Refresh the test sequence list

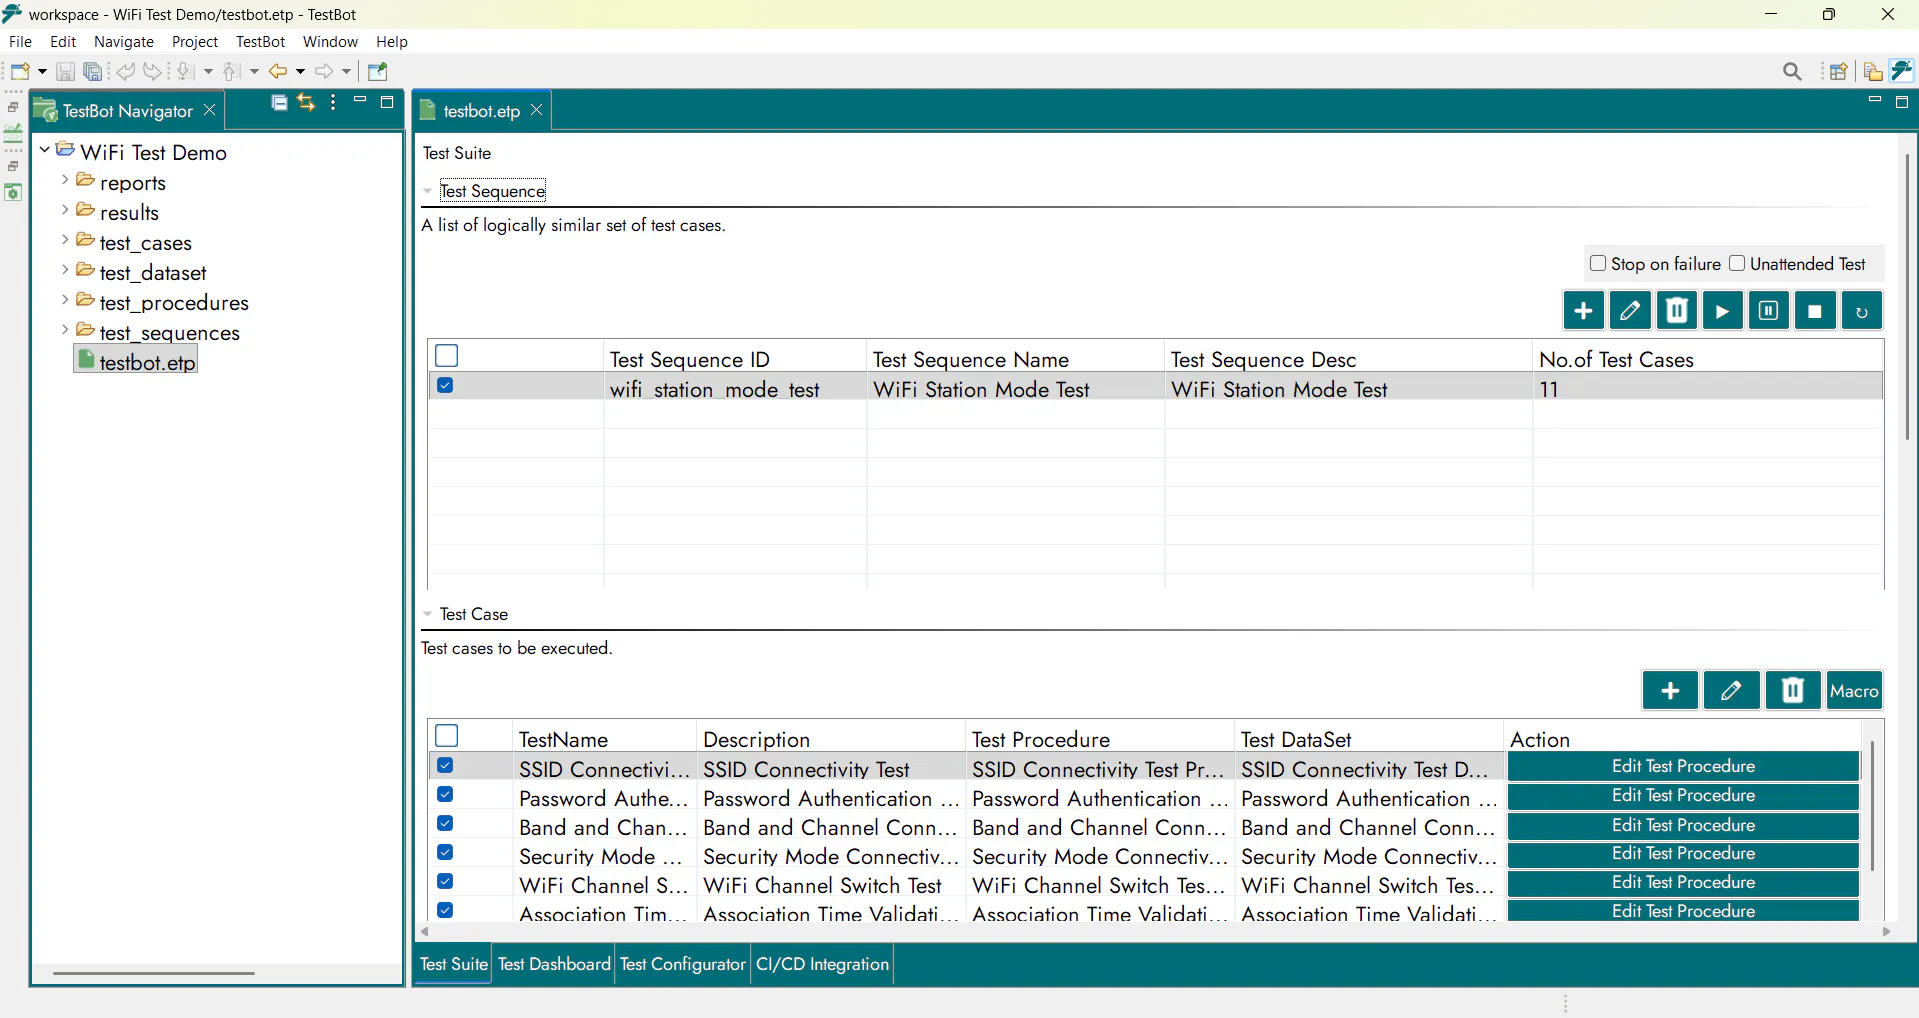point(1861,311)
